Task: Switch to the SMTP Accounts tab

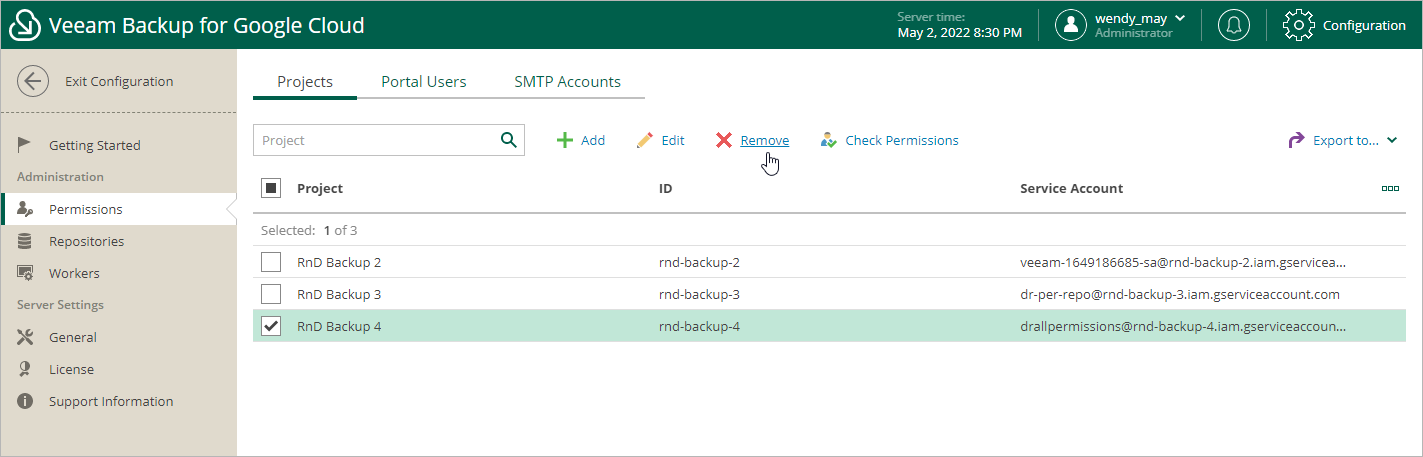Action: (568, 82)
